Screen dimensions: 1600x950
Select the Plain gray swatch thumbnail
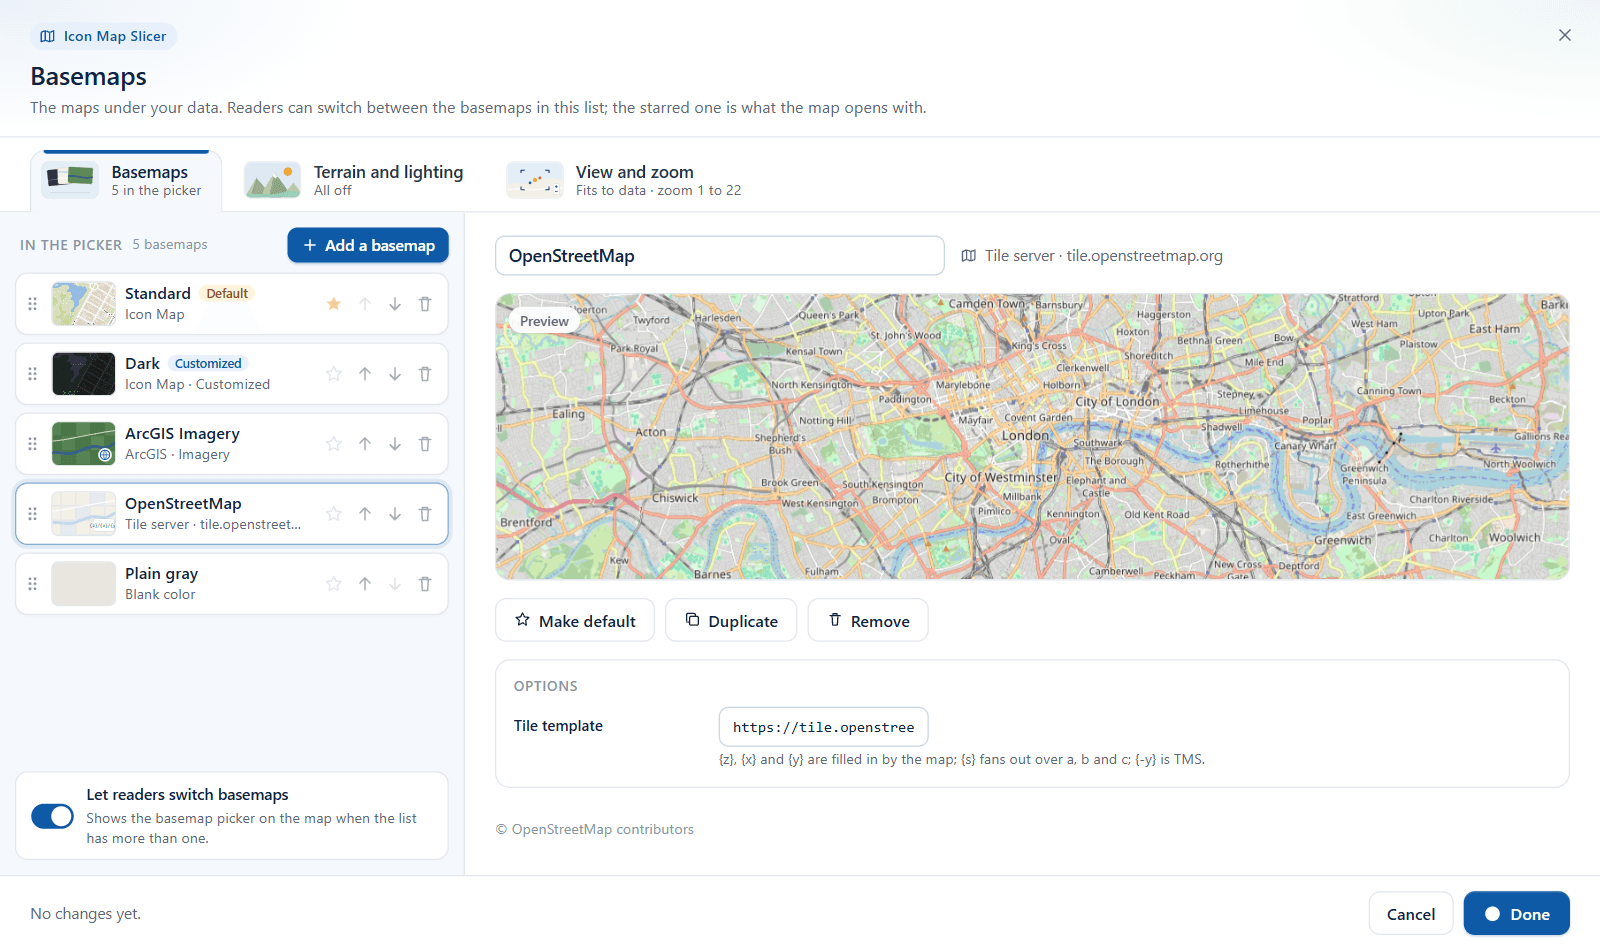[x=84, y=584]
